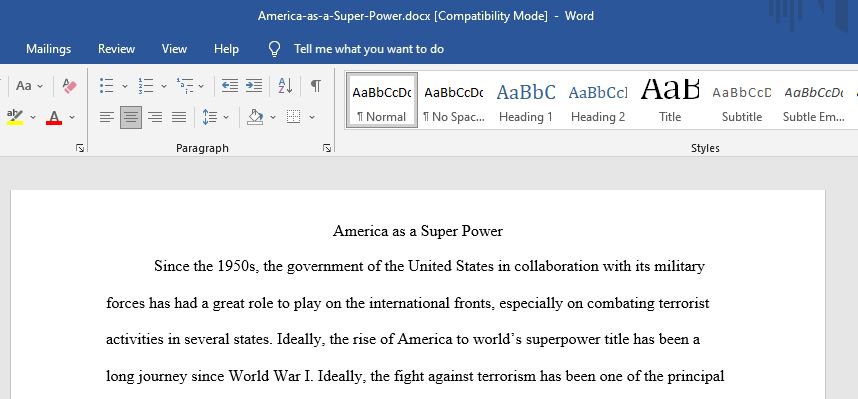
Task: Apply the Subtitle style
Action: coord(742,100)
